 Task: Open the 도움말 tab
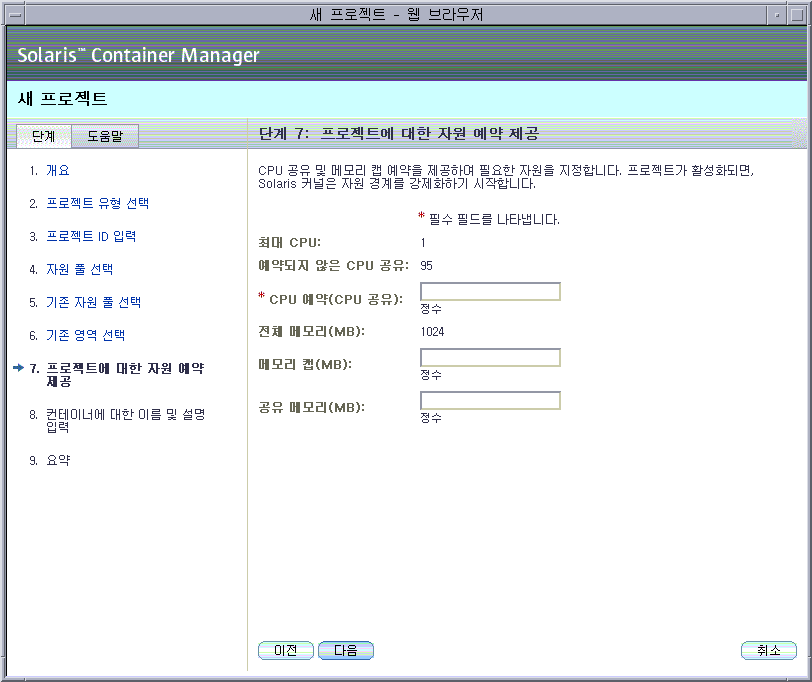[105, 136]
